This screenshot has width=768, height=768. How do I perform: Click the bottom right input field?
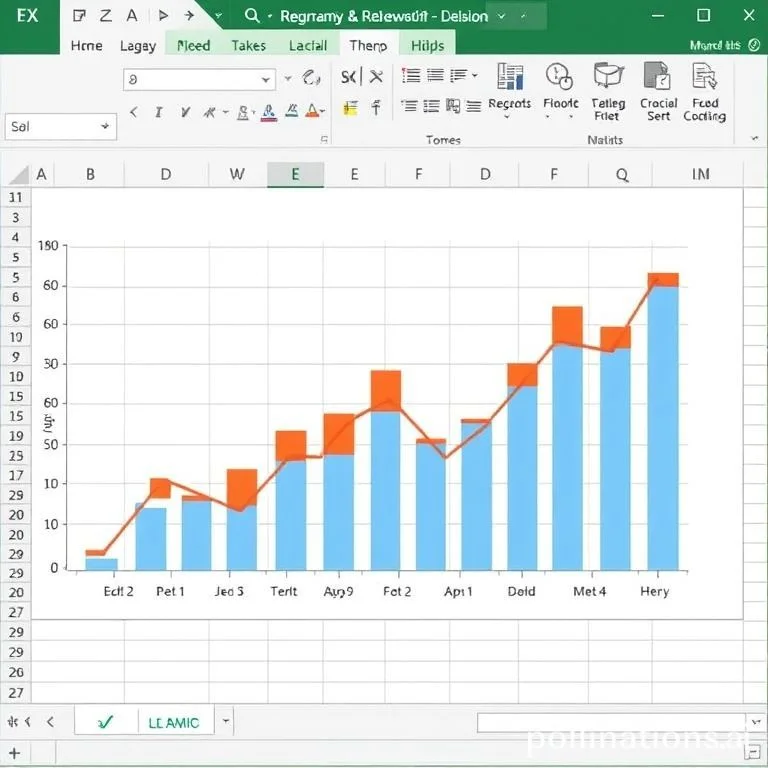612,722
